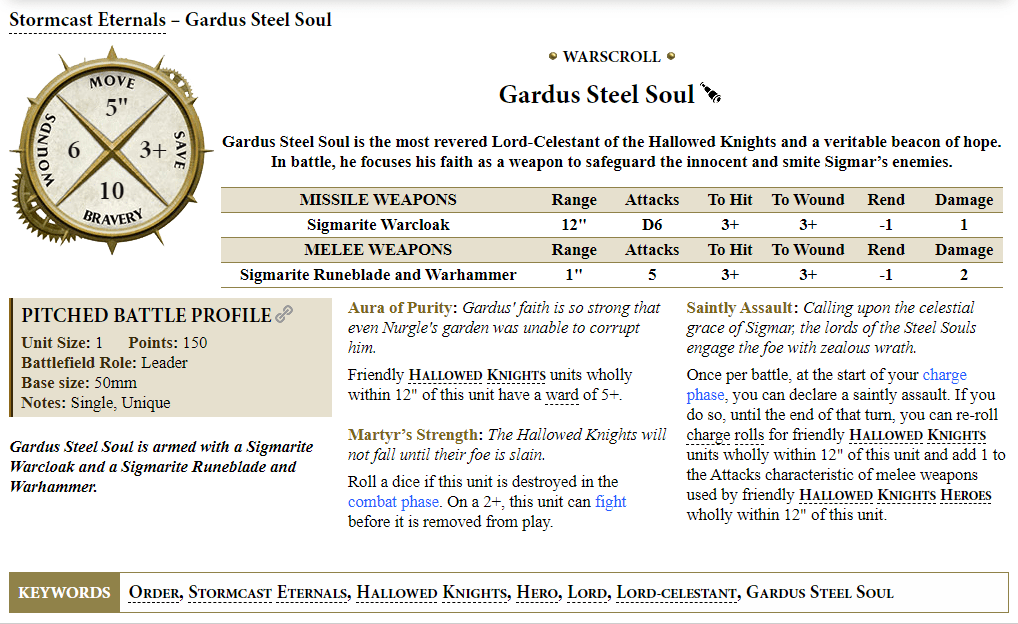The image size is (1018, 624).
Task: Click the chain link icon next to Pitched Battle Profile
Action: 285,315
